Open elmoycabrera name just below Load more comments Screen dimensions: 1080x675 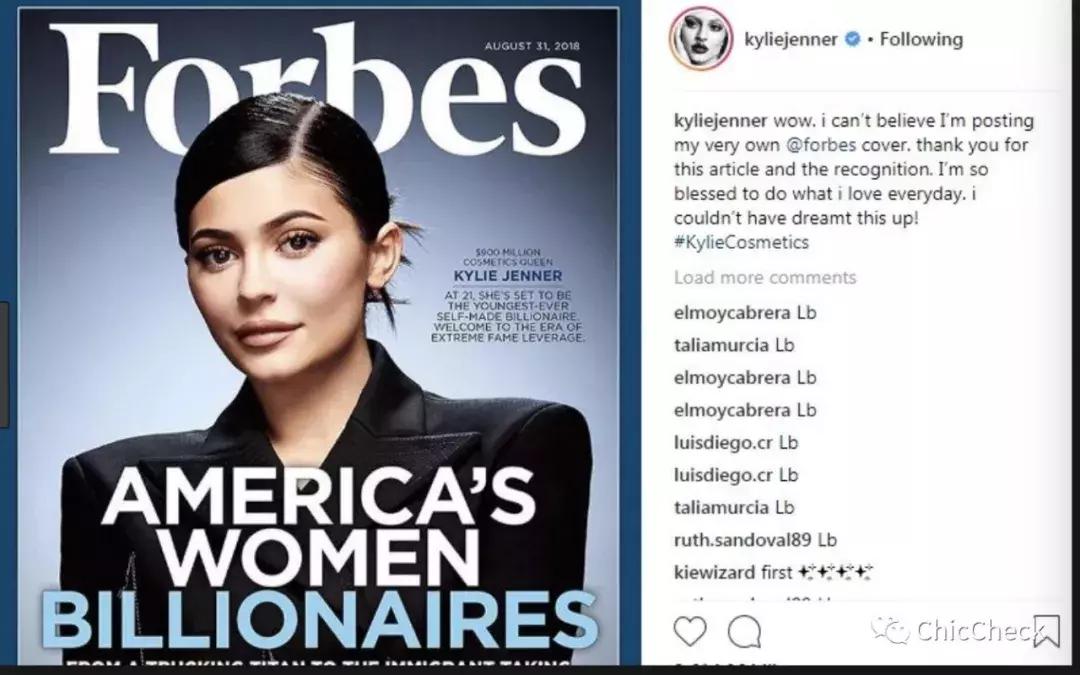click(732, 313)
